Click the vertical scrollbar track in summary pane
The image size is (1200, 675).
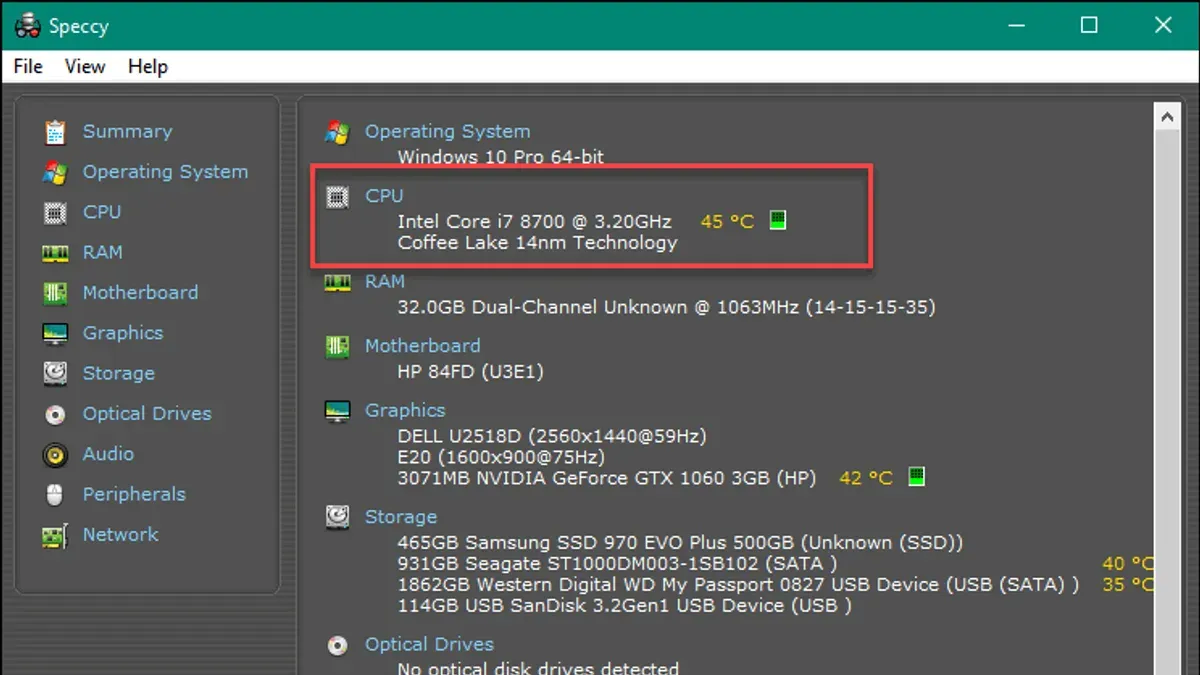pyautogui.click(x=1167, y=402)
